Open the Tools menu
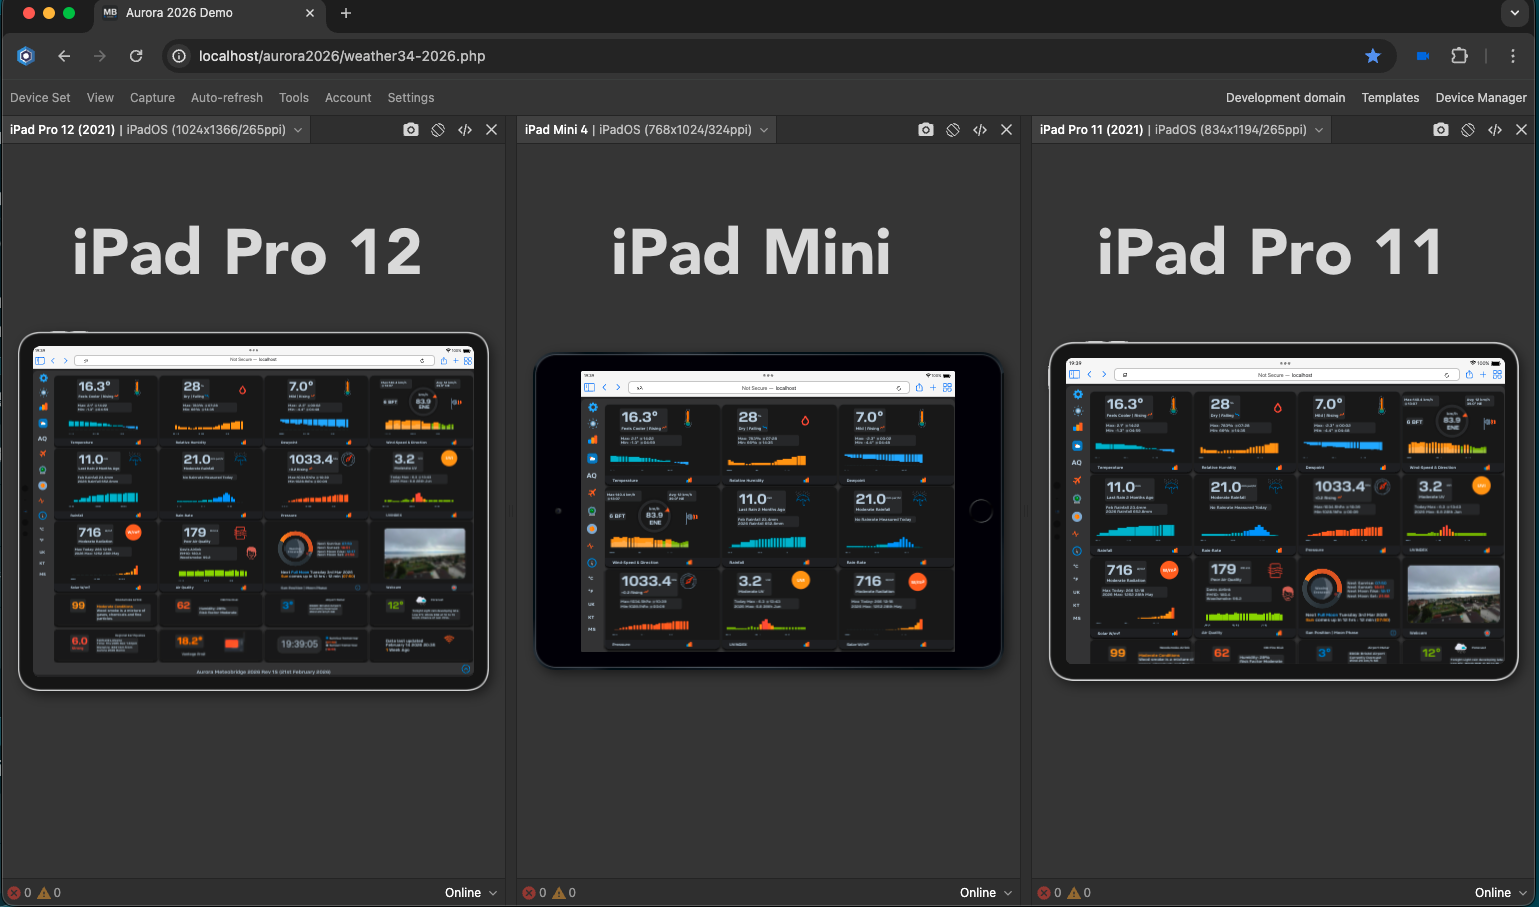This screenshot has width=1539, height=907. pyautogui.click(x=293, y=97)
